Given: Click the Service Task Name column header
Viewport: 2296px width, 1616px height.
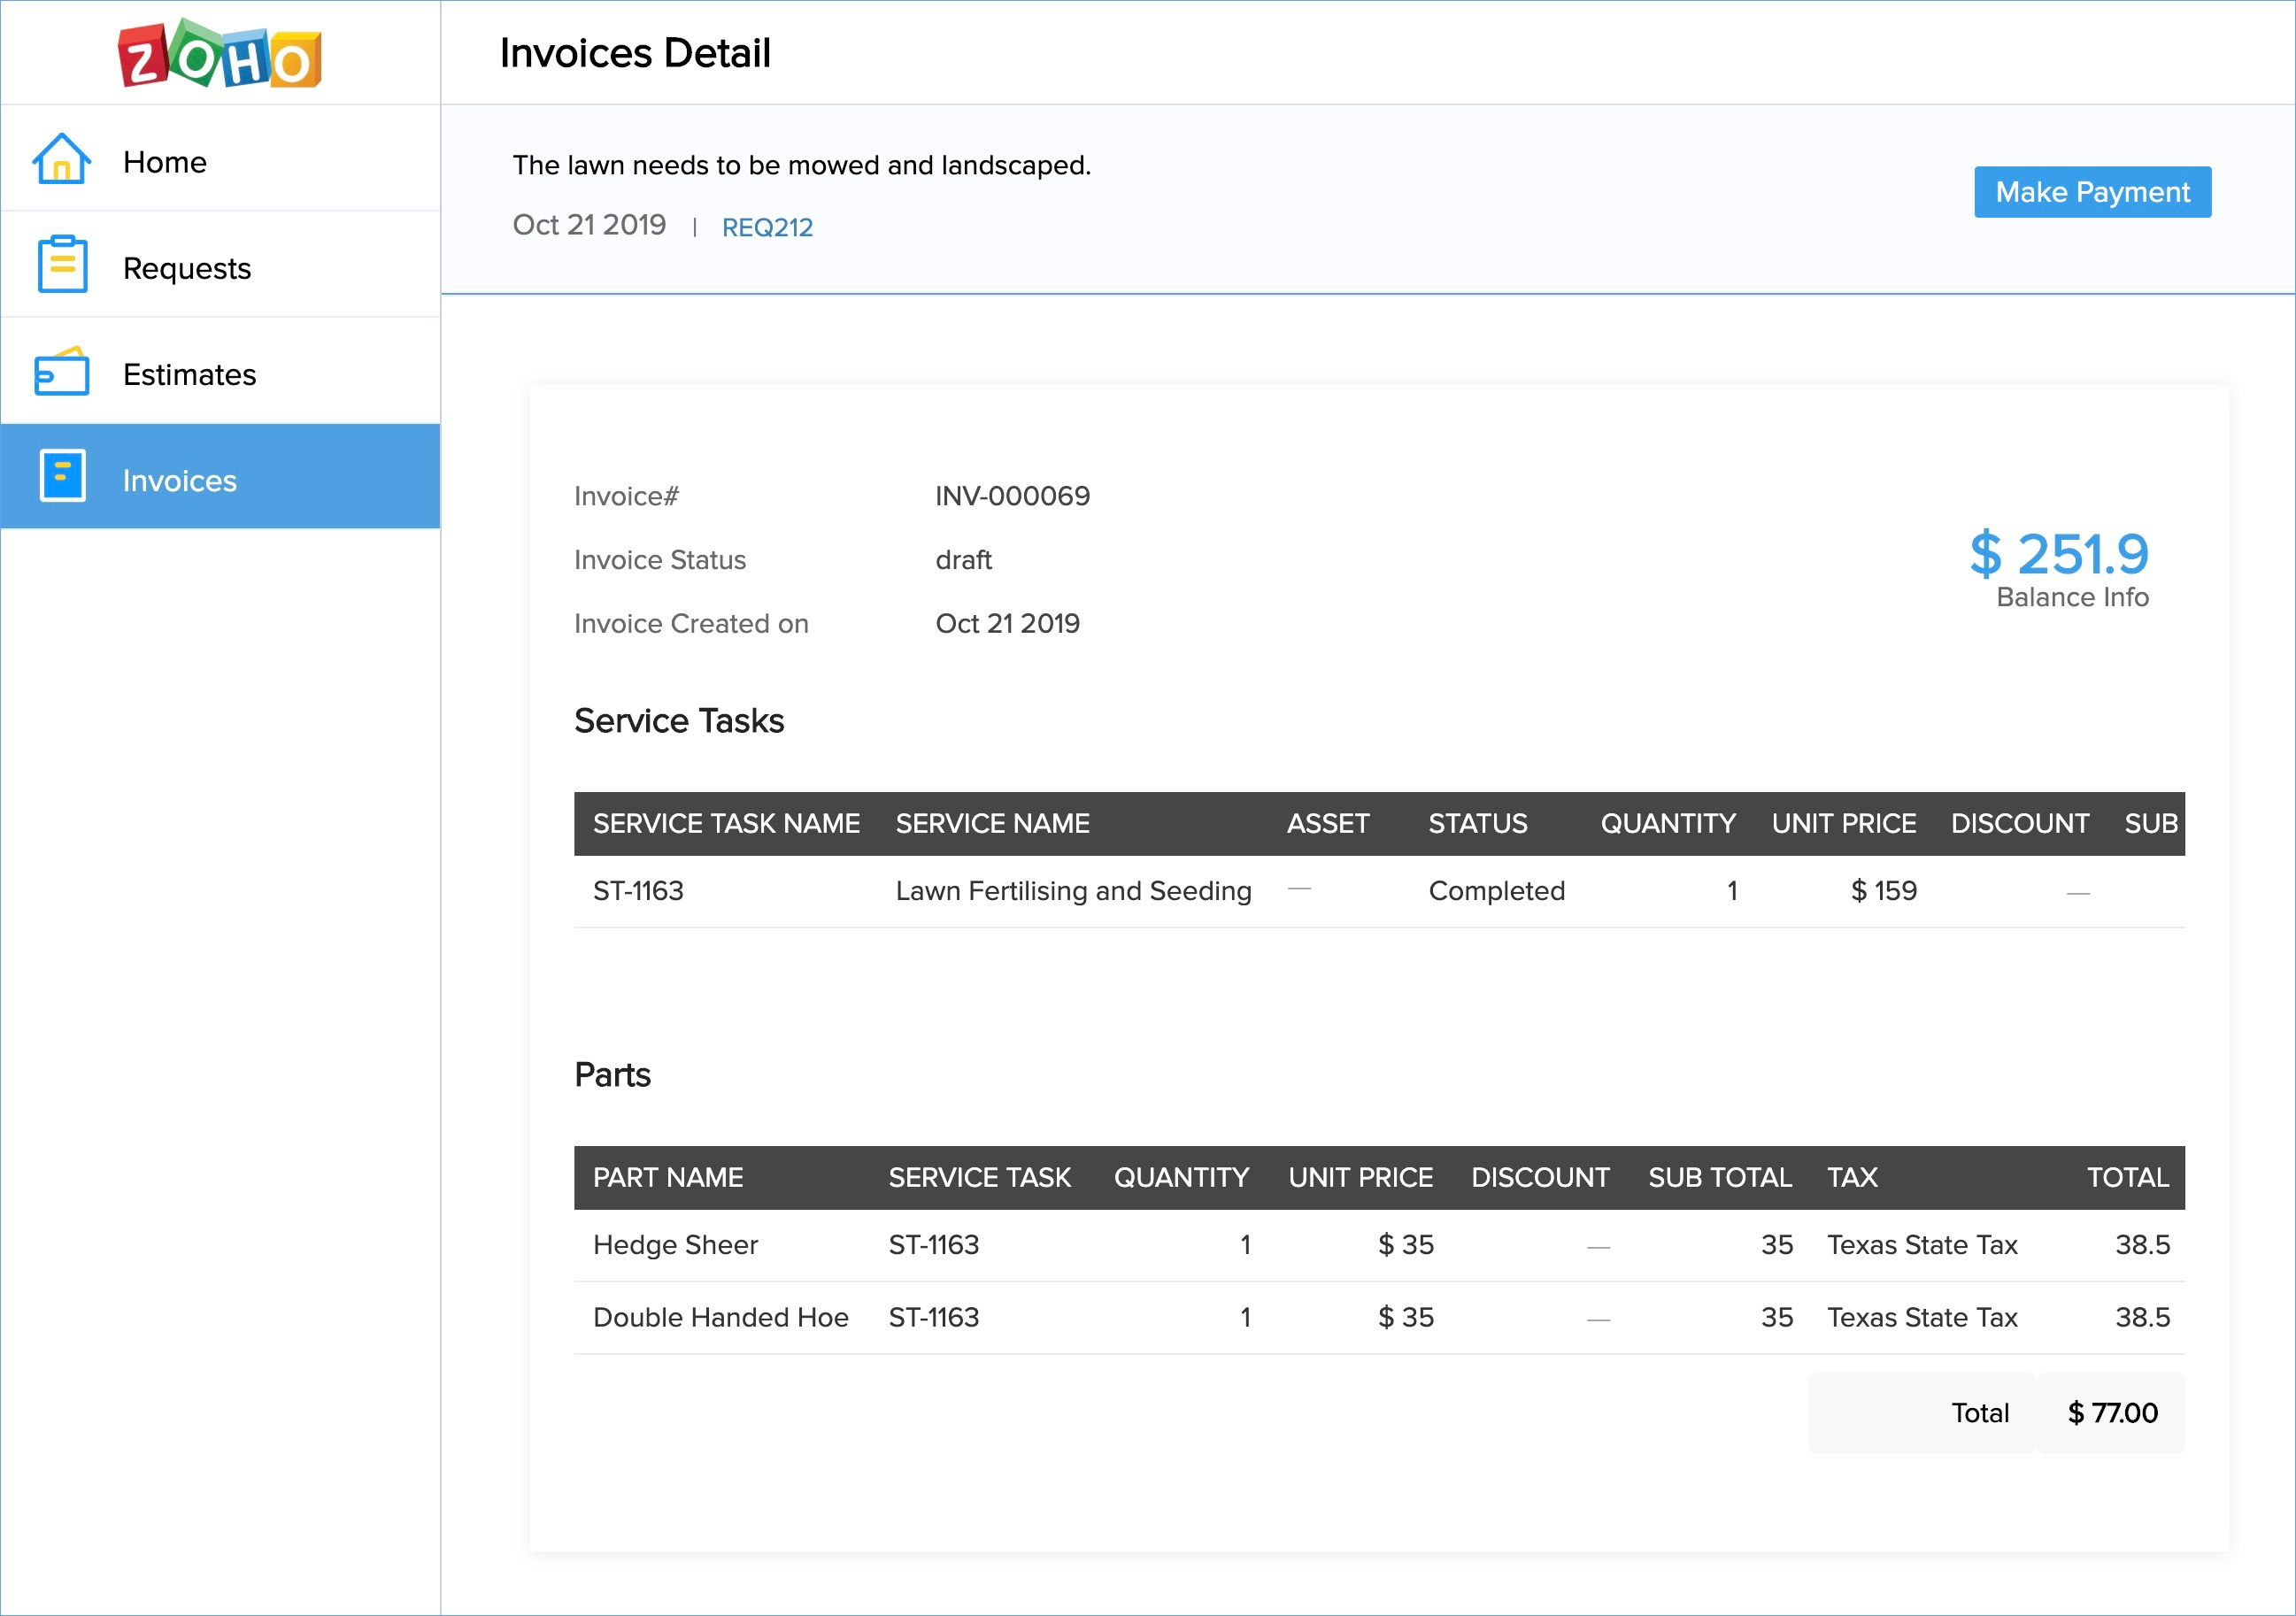Looking at the screenshot, I should (x=726, y=824).
